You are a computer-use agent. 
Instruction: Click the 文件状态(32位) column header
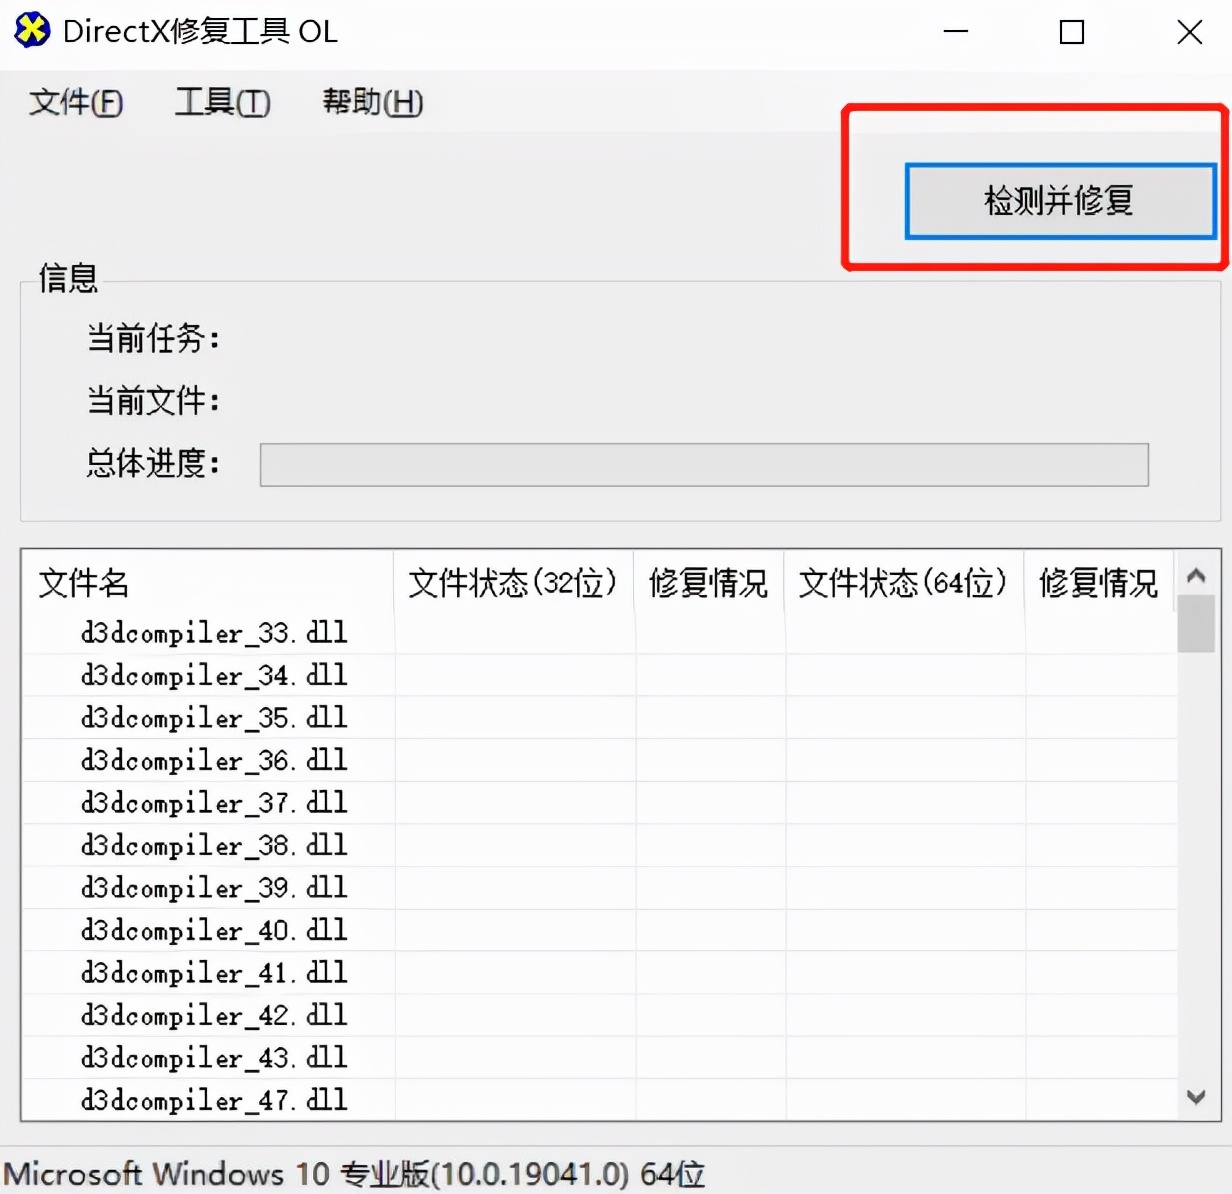(512, 583)
